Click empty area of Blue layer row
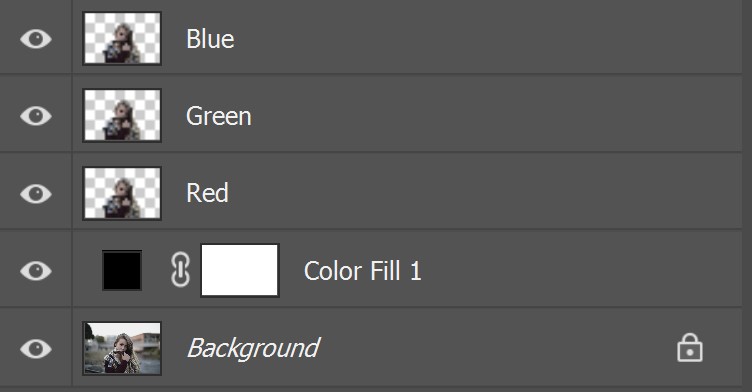This screenshot has height=392, width=752. [480, 38]
